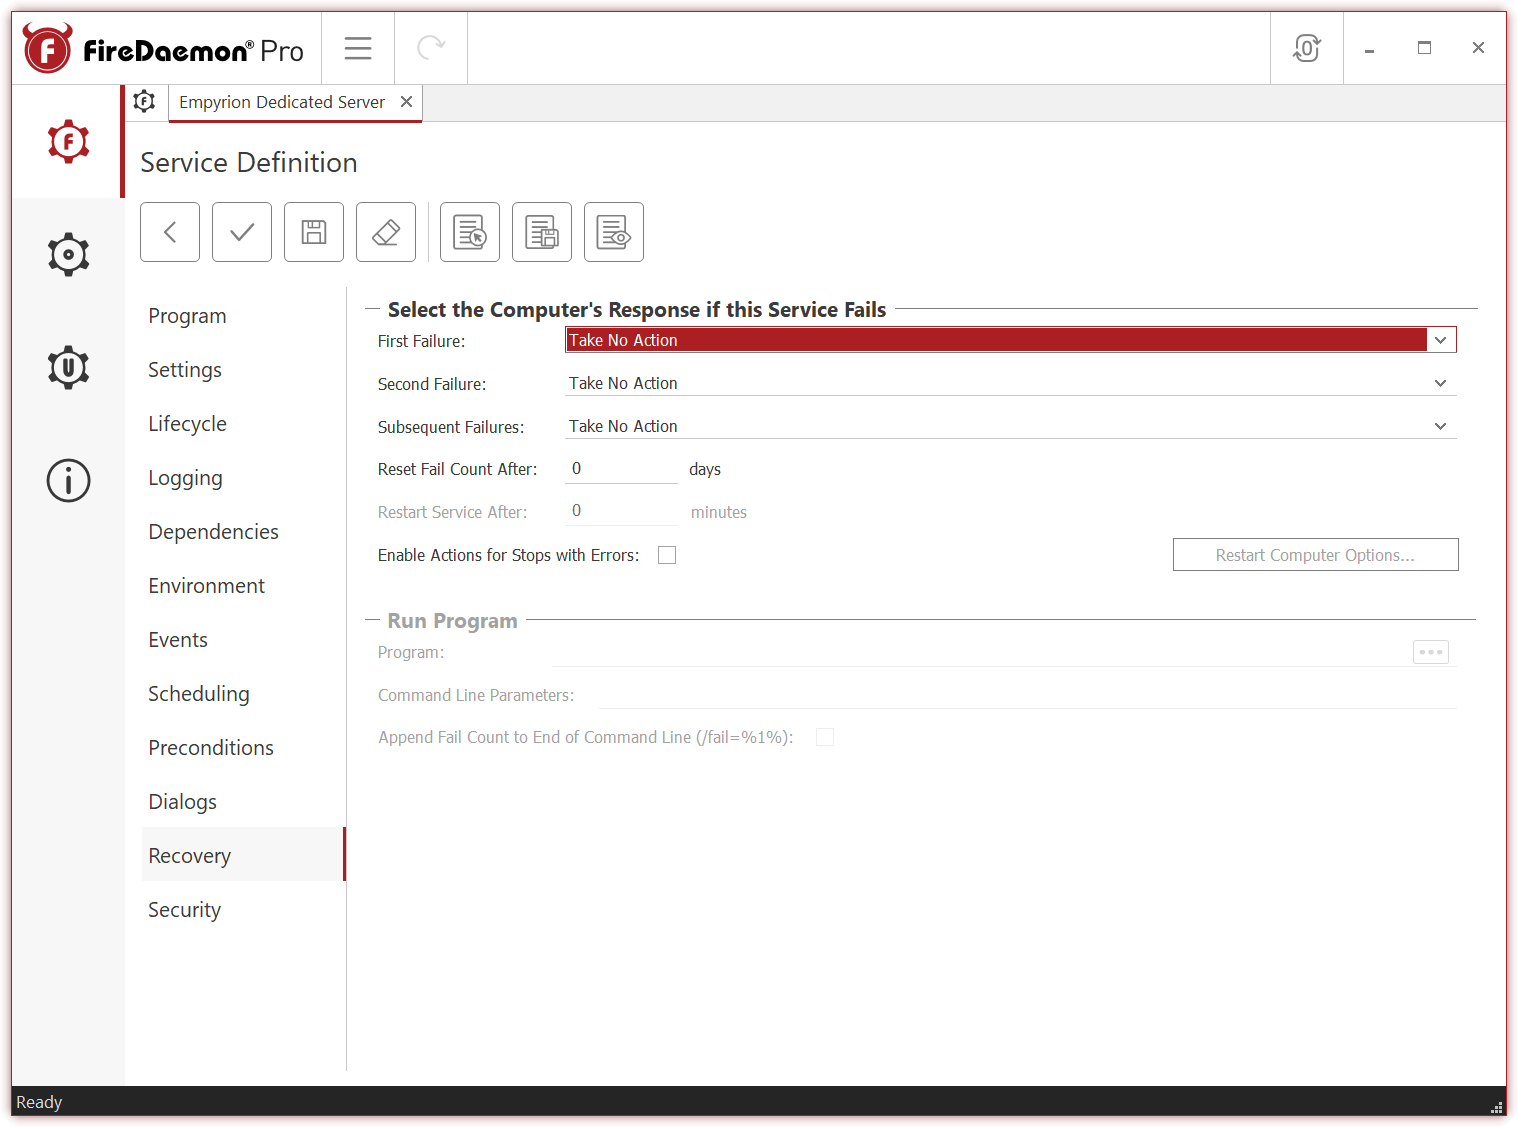The image size is (1518, 1127).
Task: Open the gear services sidebar icon
Action: point(68,255)
